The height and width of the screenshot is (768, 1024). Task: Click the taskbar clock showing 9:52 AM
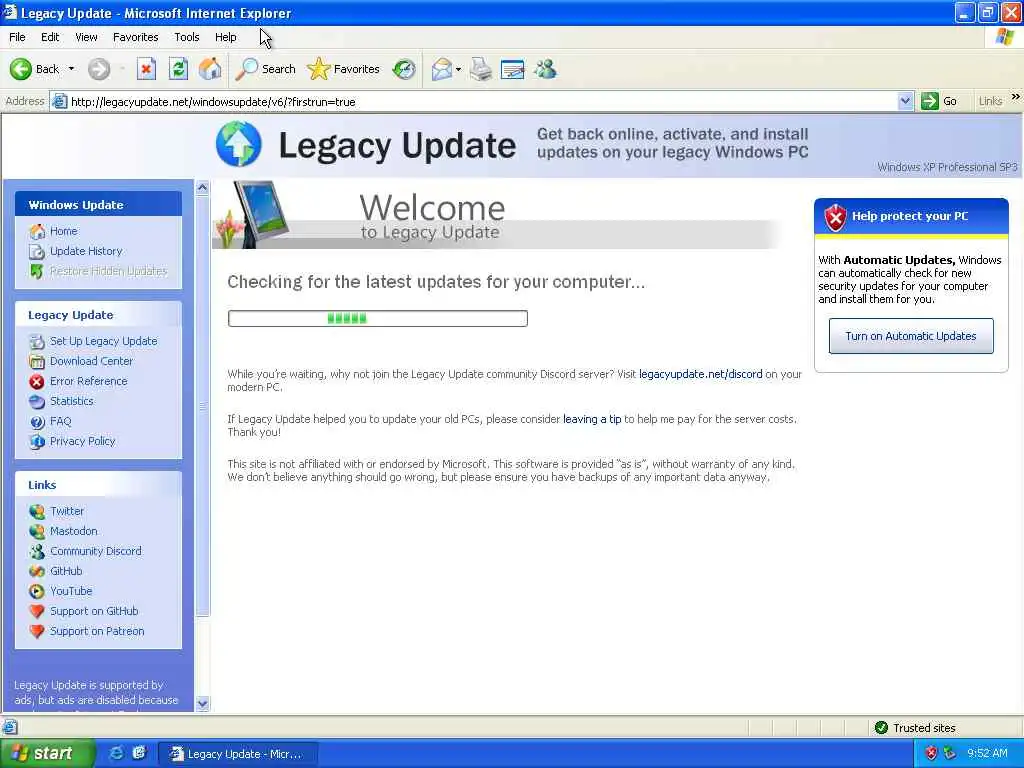click(987, 753)
